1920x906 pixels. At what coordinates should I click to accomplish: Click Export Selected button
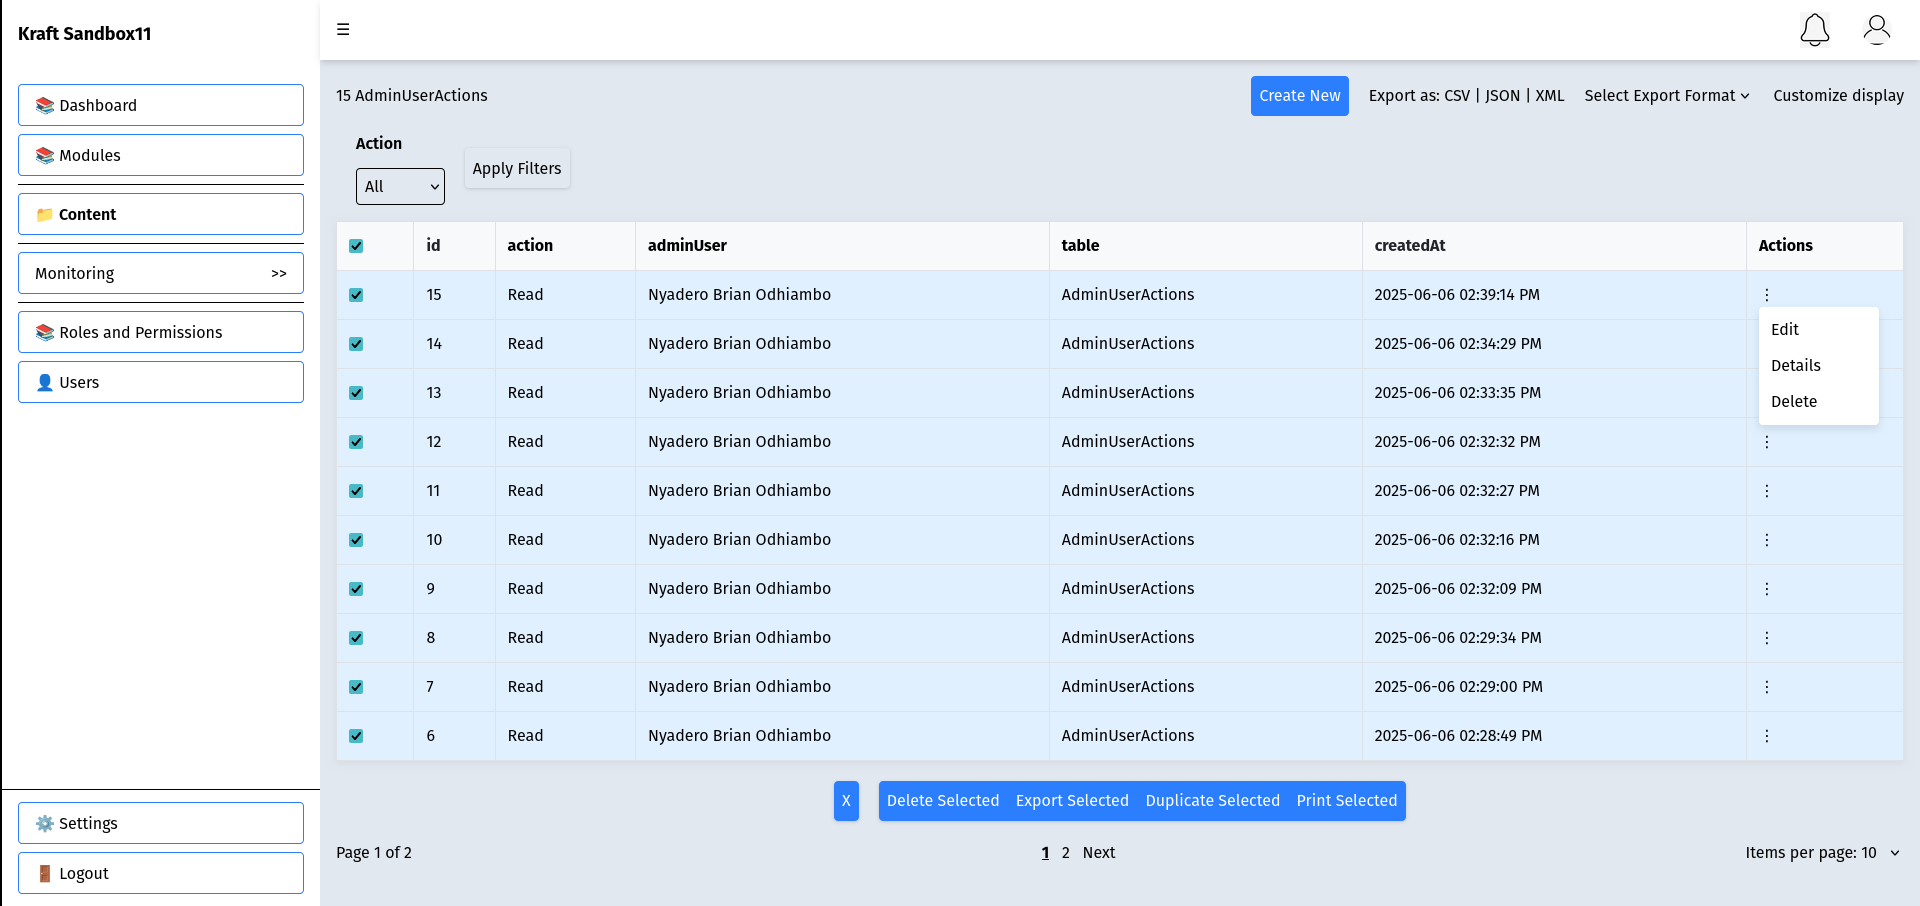1072,801
